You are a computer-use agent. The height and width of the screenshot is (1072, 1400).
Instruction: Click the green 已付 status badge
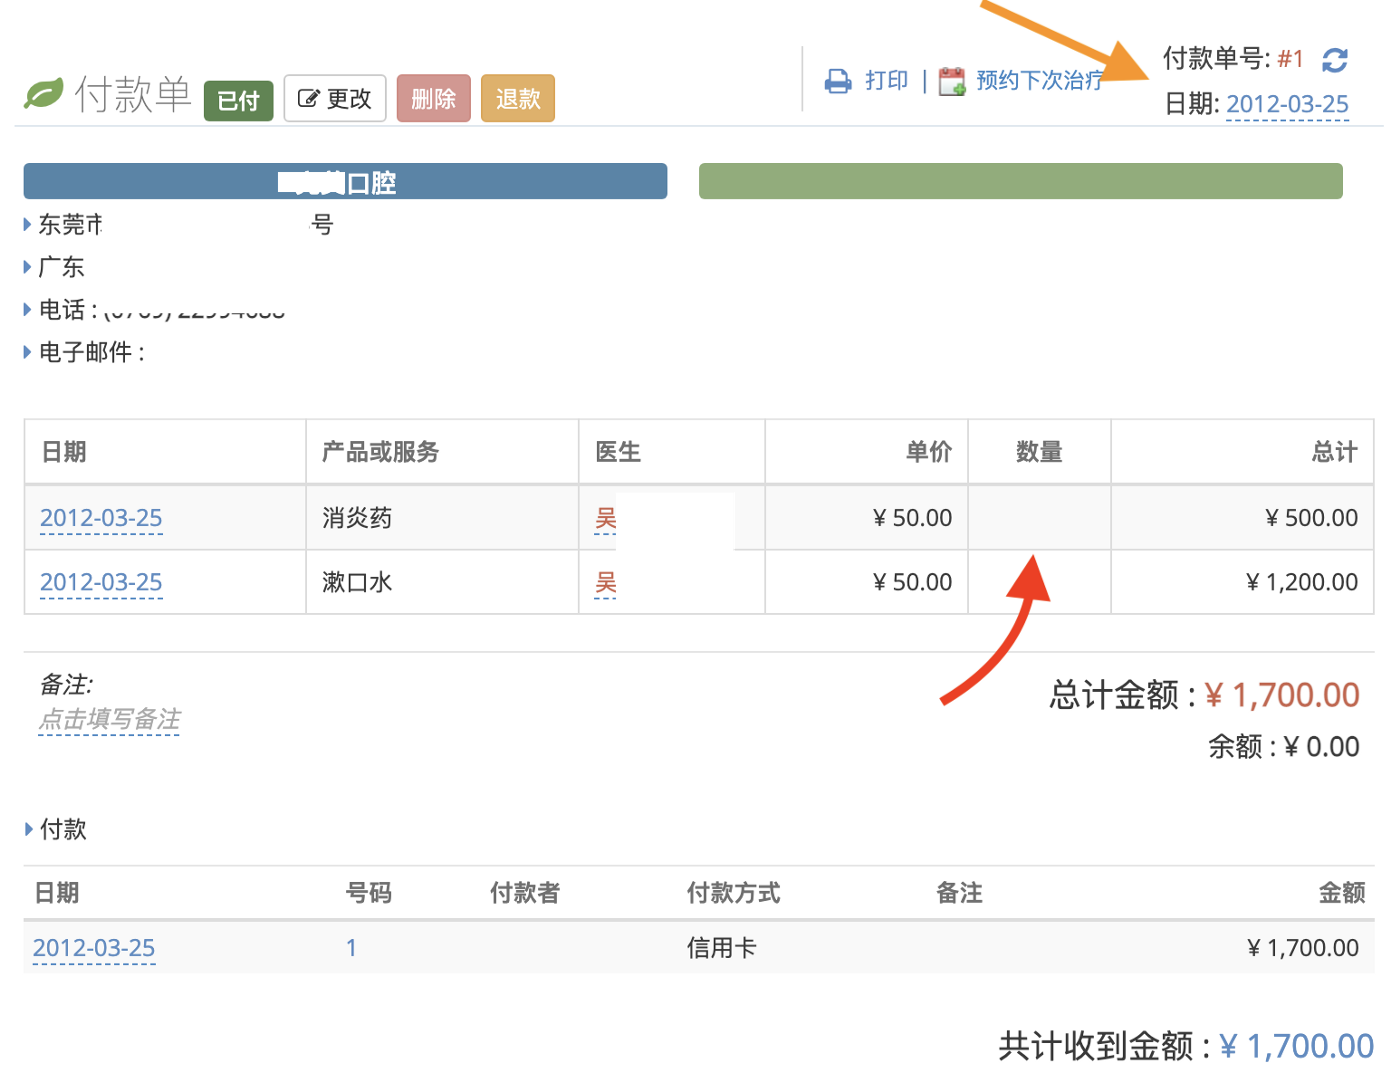click(238, 100)
